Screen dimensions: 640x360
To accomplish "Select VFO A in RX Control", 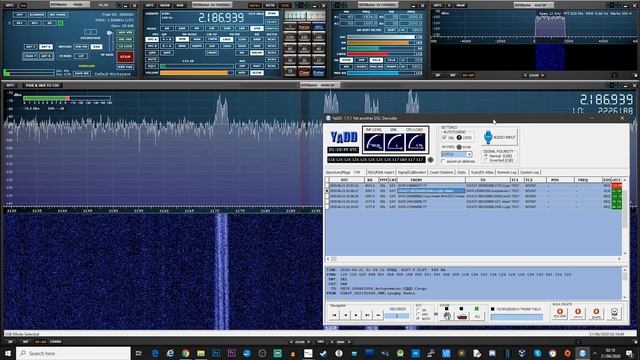I will tap(151, 40).
